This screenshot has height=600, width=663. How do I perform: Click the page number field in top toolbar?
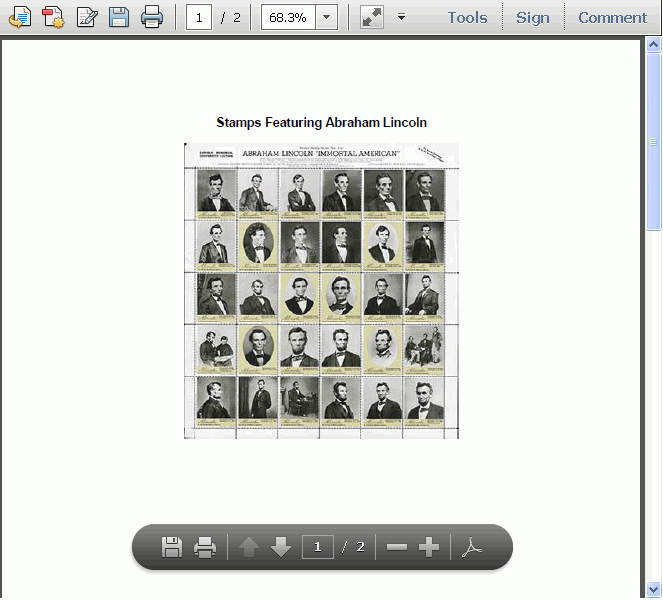pyautogui.click(x=199, y=17)
